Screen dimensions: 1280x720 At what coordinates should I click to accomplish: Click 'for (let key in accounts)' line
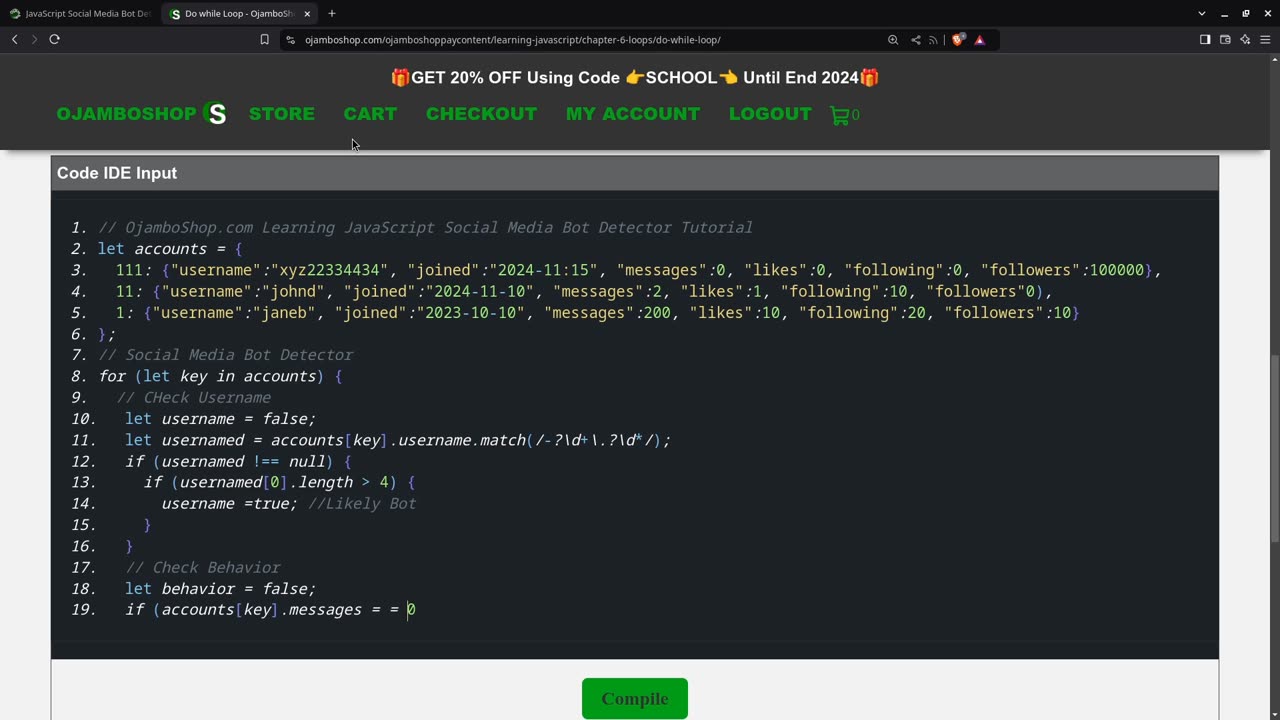220,376
